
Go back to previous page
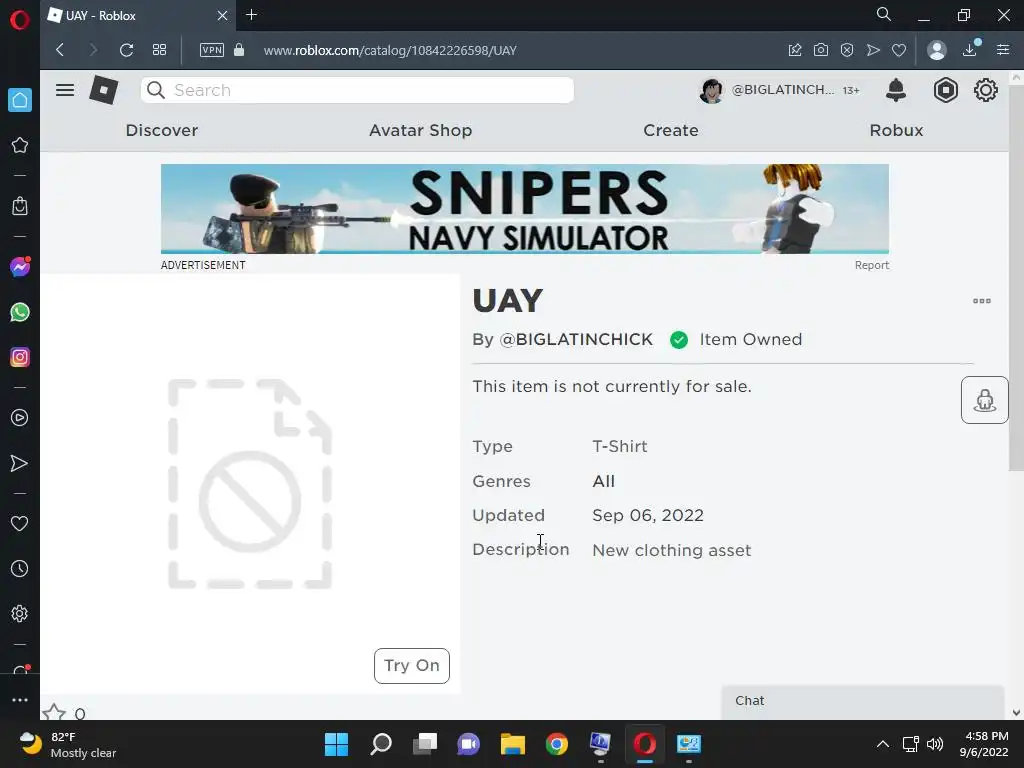point(60,50)
